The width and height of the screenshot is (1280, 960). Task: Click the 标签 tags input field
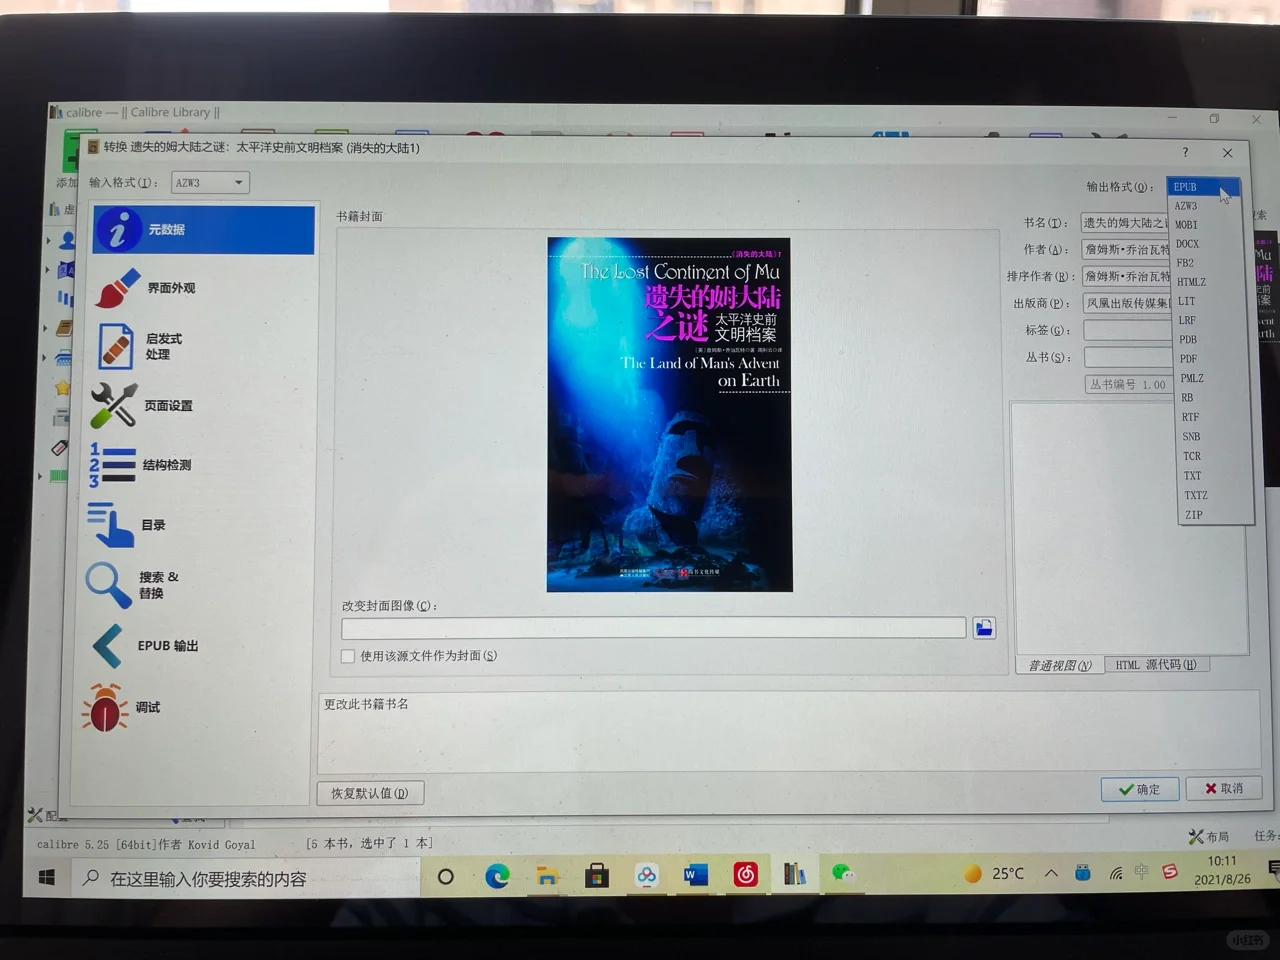(x=1129, y=330)
